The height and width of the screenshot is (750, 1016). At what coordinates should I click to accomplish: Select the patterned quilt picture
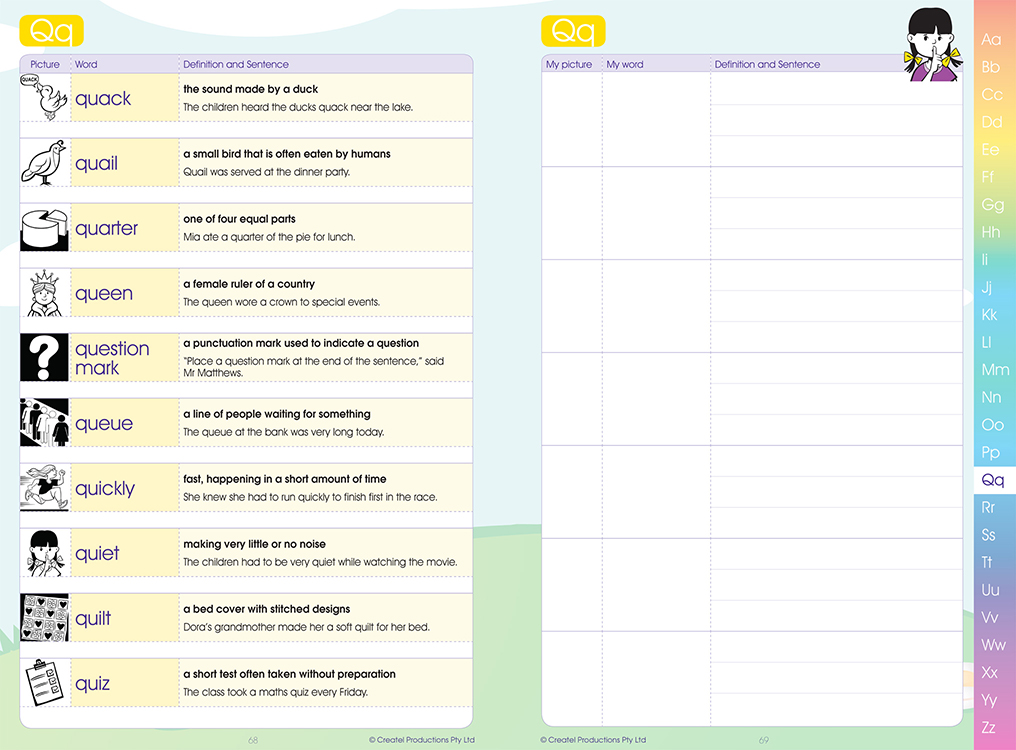(44, 618)
